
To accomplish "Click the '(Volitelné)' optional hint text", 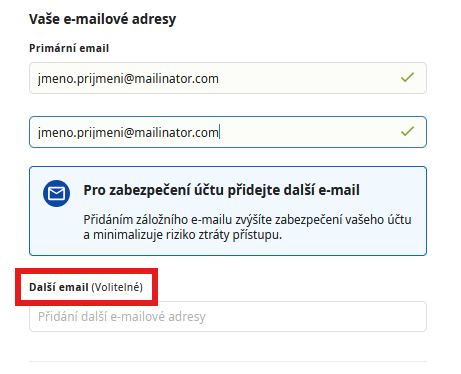I will point(117,287).
